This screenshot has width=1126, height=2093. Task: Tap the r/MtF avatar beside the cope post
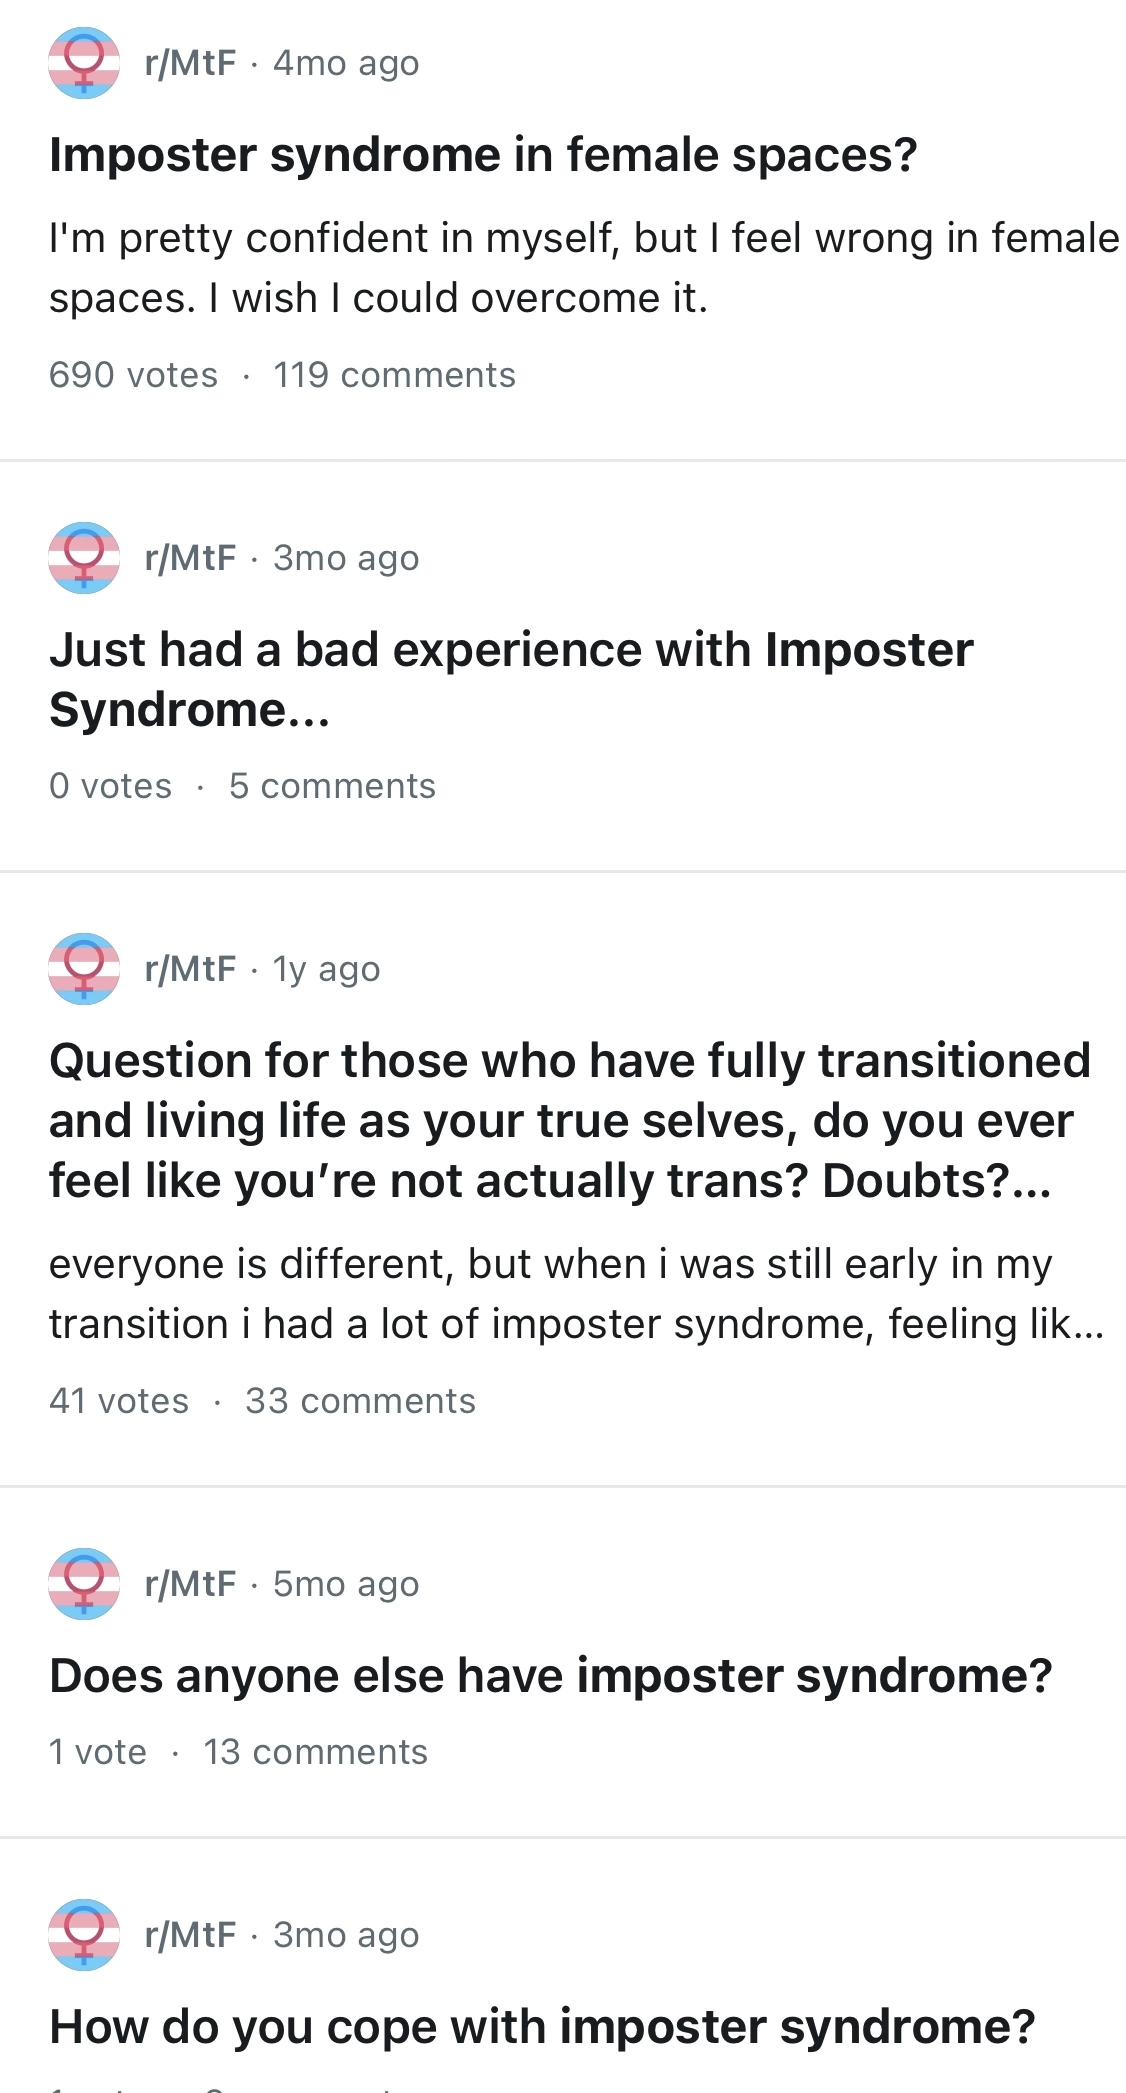click(84, 1935)
